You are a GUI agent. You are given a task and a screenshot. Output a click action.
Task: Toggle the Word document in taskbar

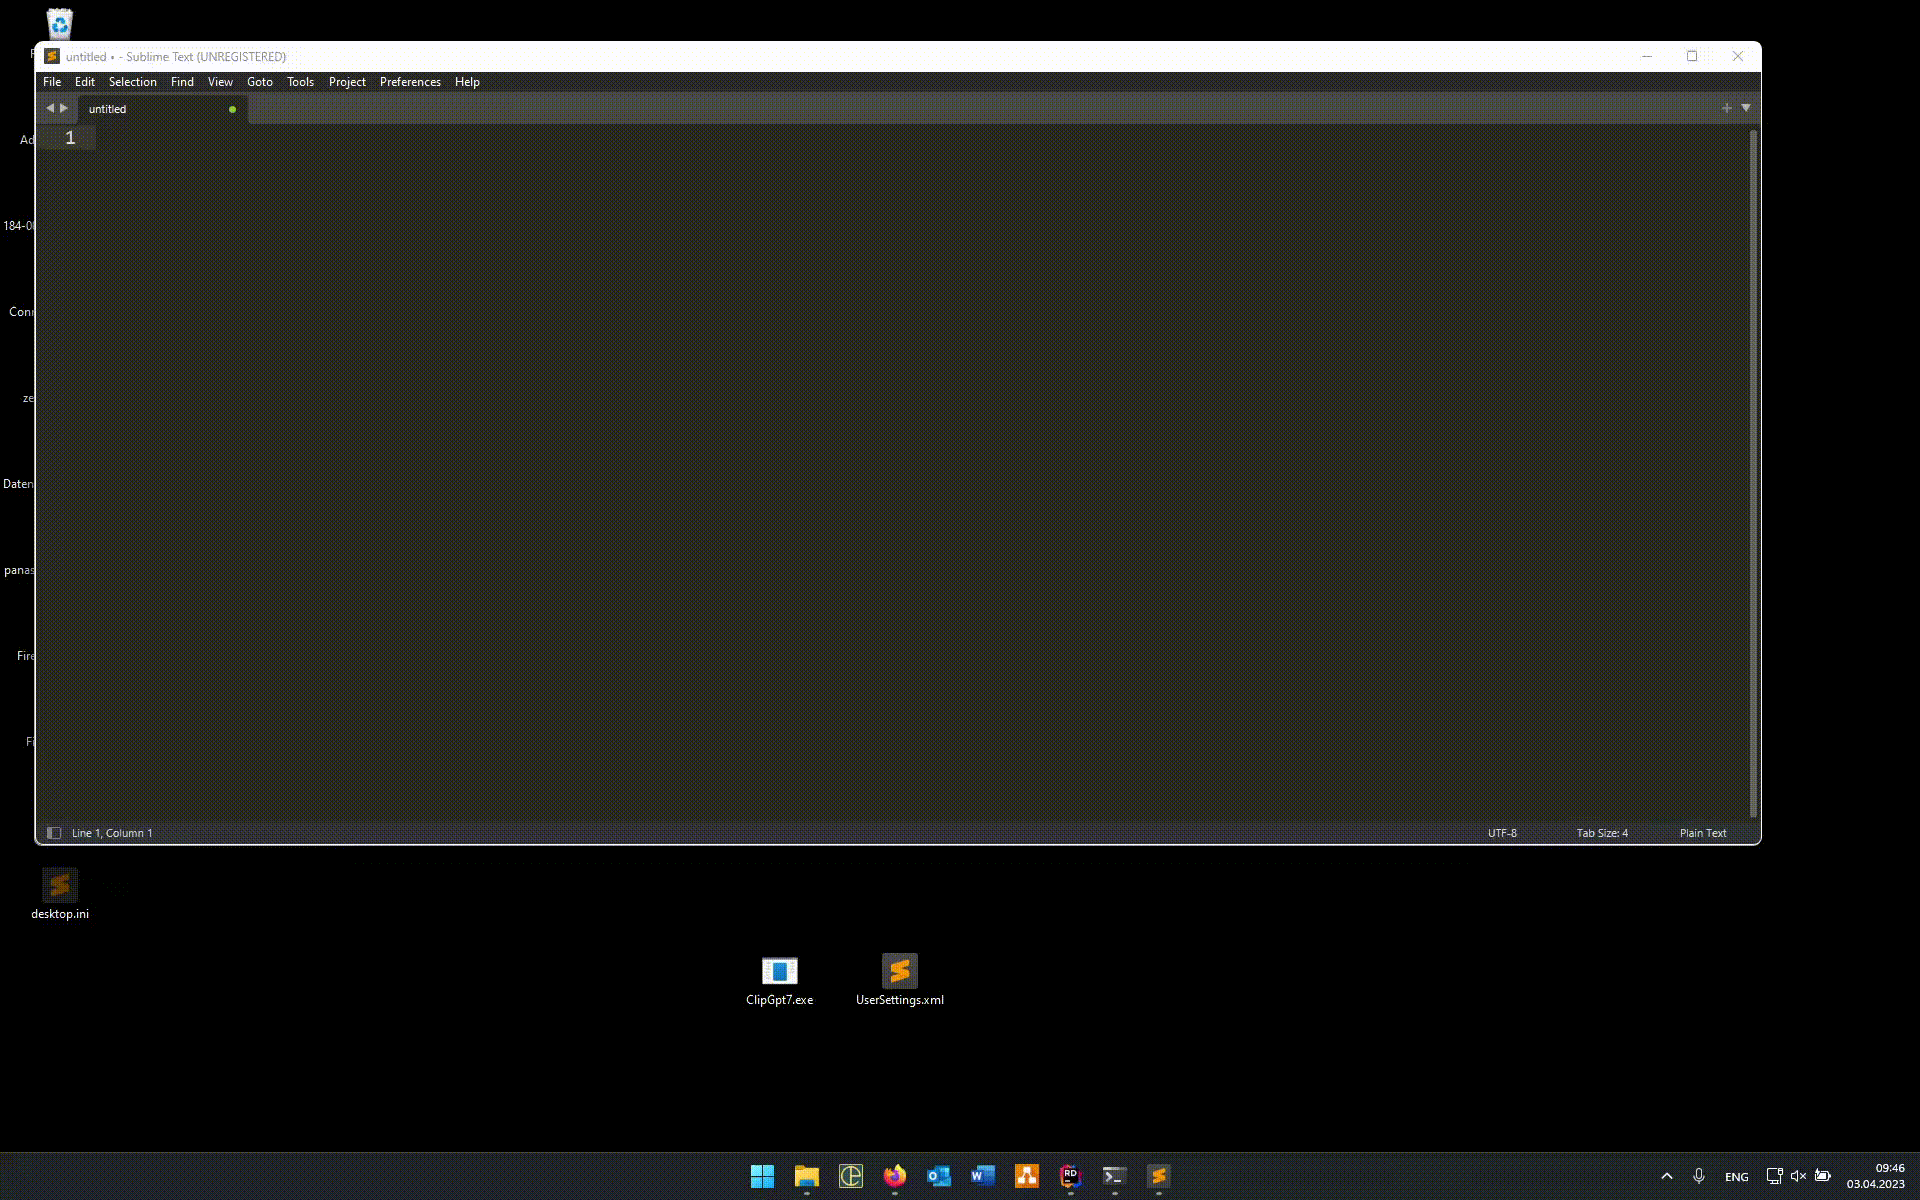pyautogui.click(x=983, y=1176)
